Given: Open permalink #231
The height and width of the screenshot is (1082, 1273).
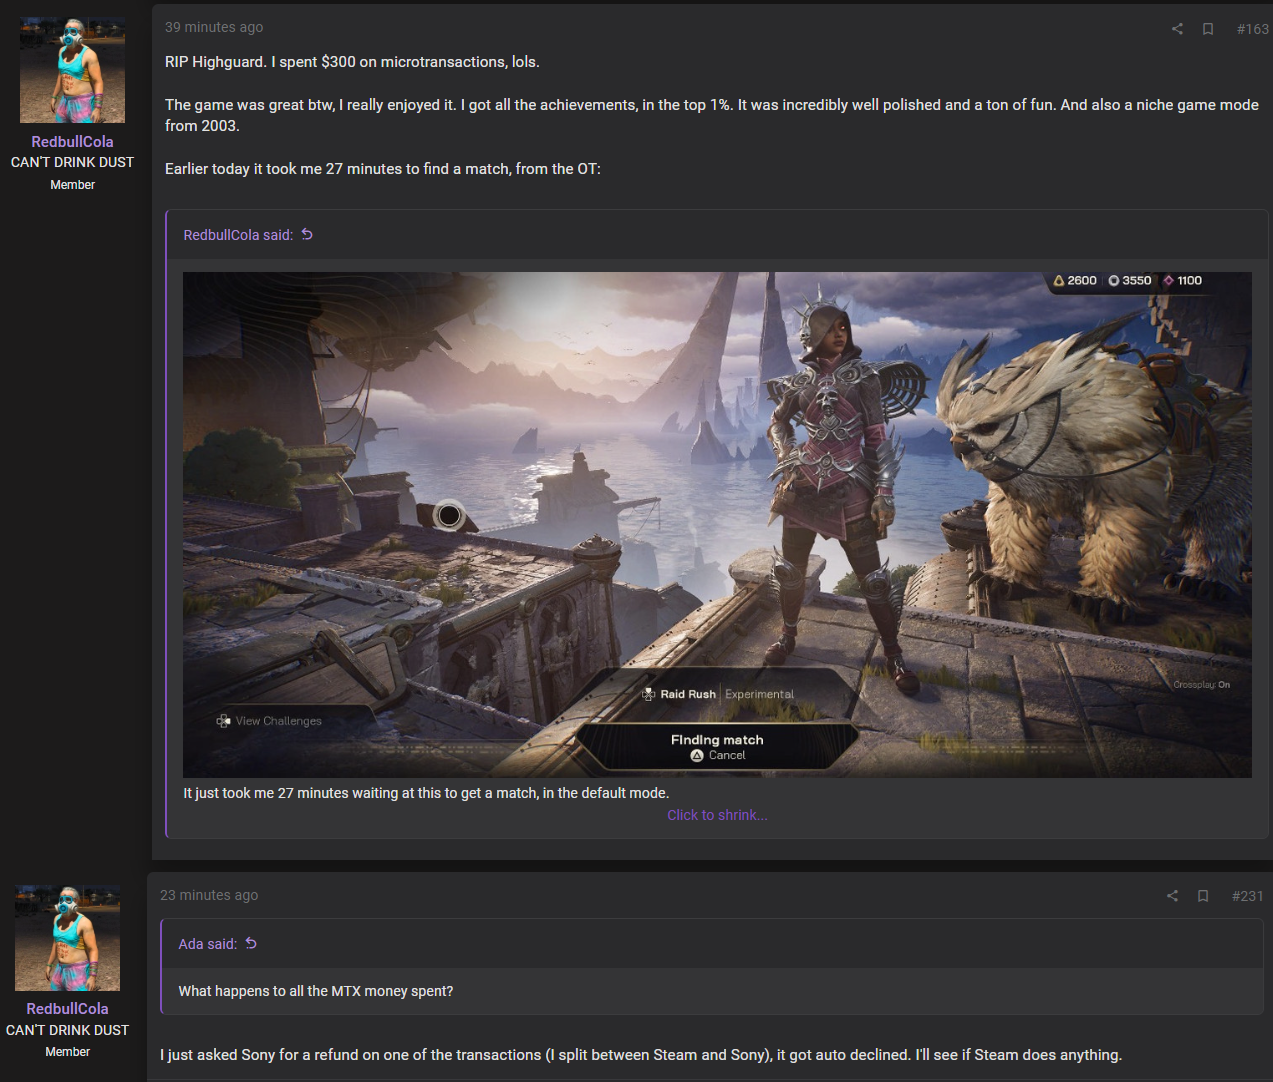Looking at the screenshot, I should click(x=1247, y=896).
